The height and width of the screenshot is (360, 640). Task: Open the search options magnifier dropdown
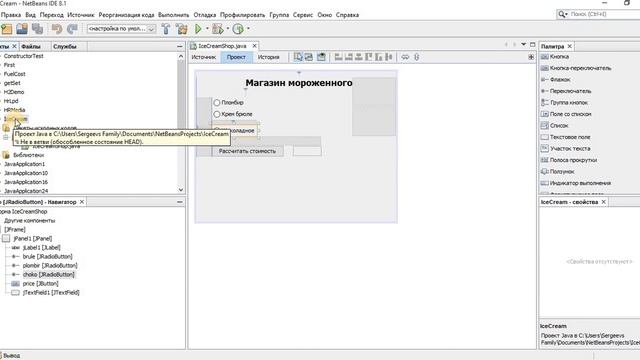(x=563, y=14)
